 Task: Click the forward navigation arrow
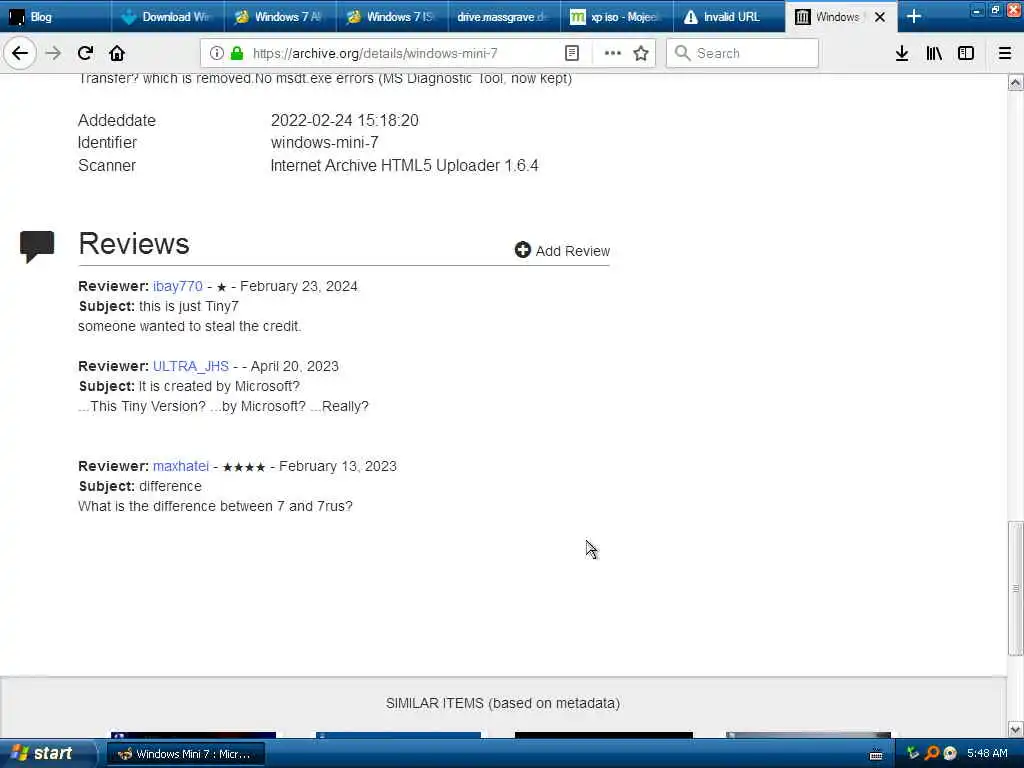pos(53,53)
